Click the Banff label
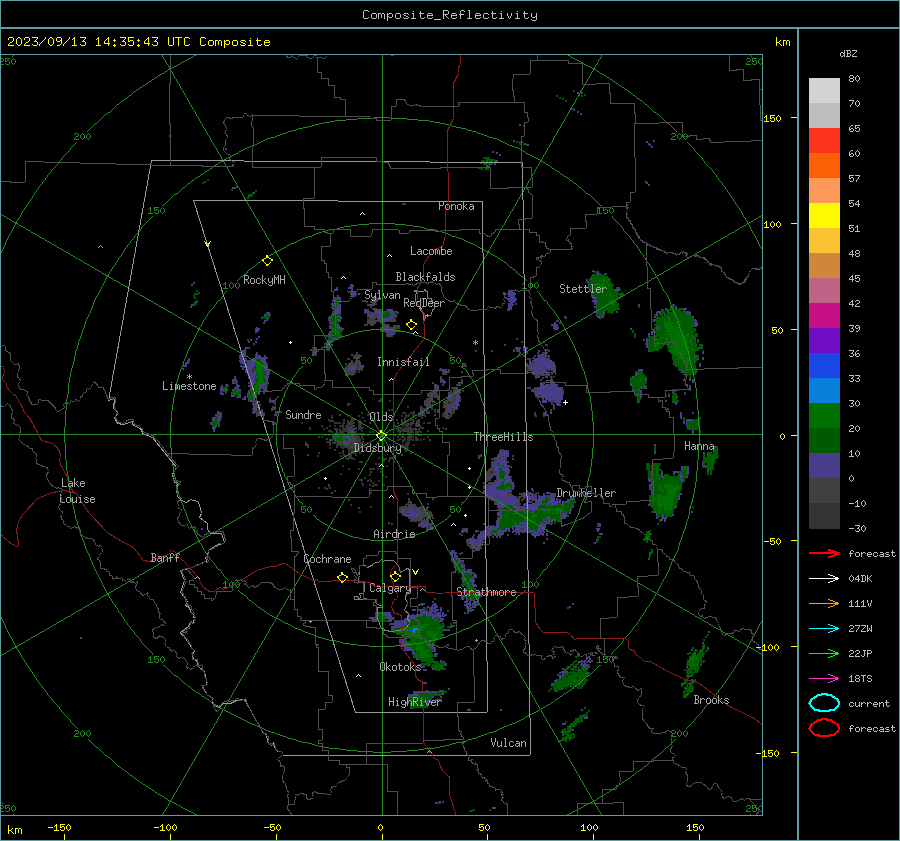The width and height of the screenshot is (900, 841). 165,557
